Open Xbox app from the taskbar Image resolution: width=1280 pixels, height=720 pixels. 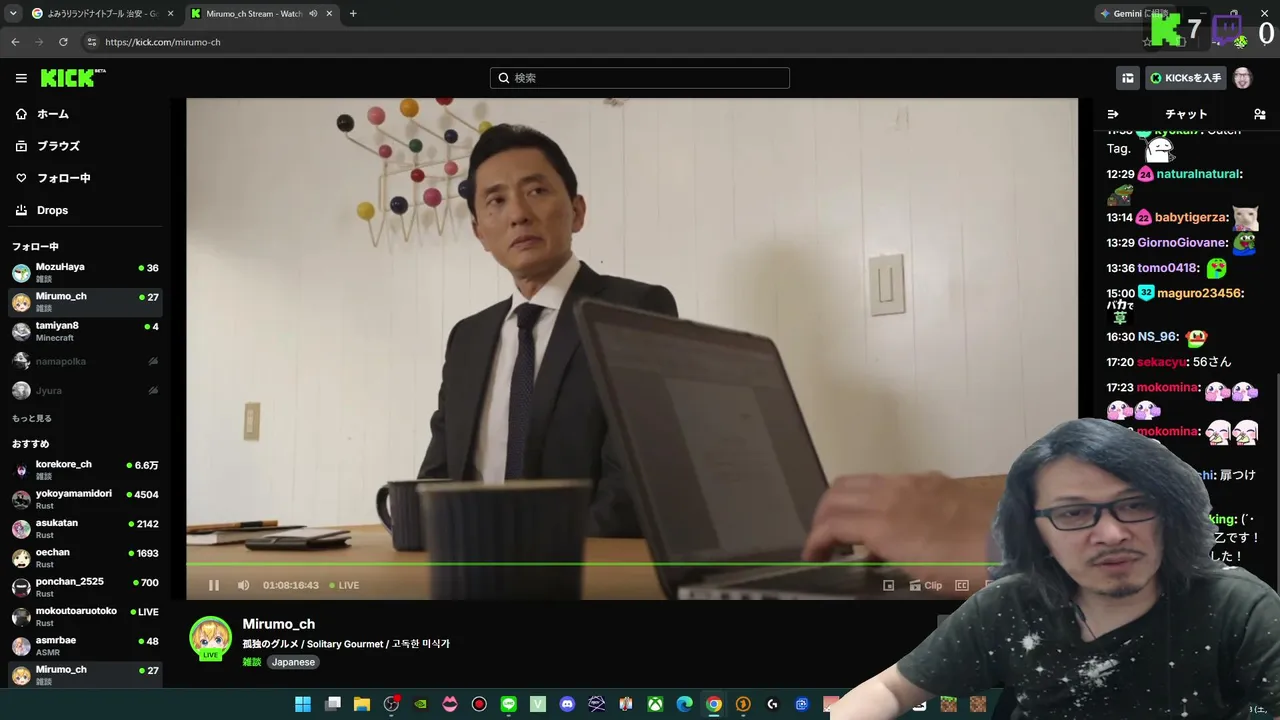point(655,704)
